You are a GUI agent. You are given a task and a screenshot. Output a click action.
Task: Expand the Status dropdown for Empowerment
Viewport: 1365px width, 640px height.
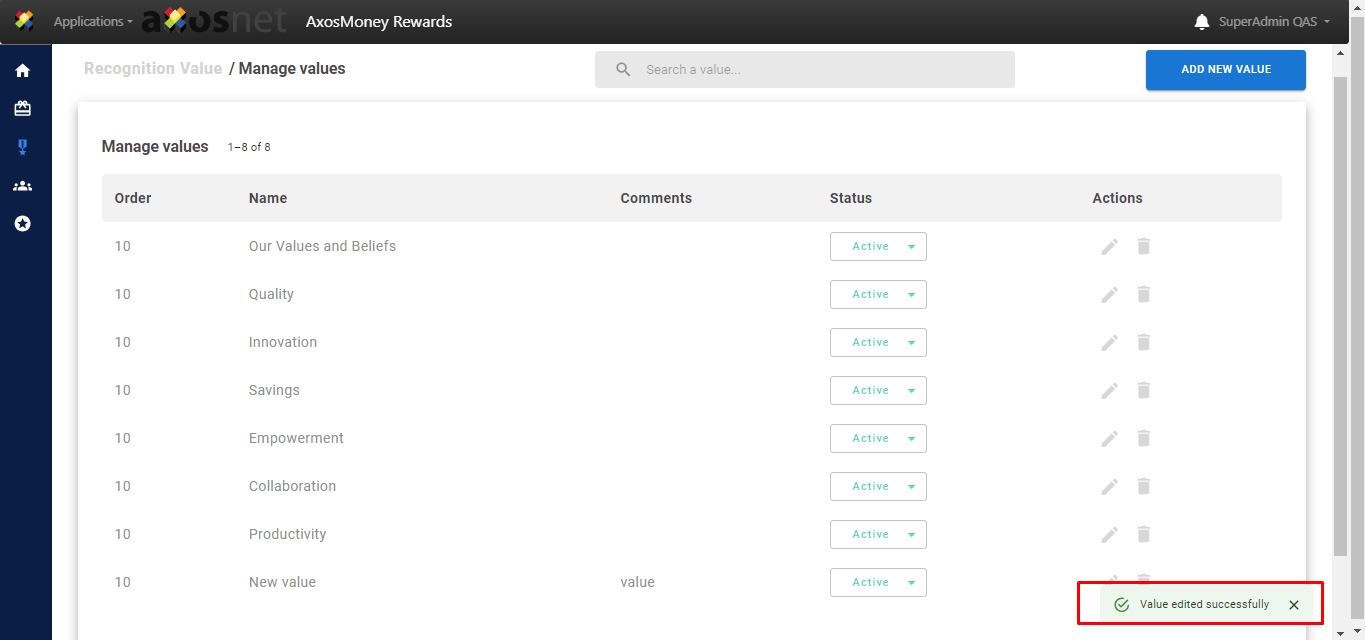[x=878, y=438]
